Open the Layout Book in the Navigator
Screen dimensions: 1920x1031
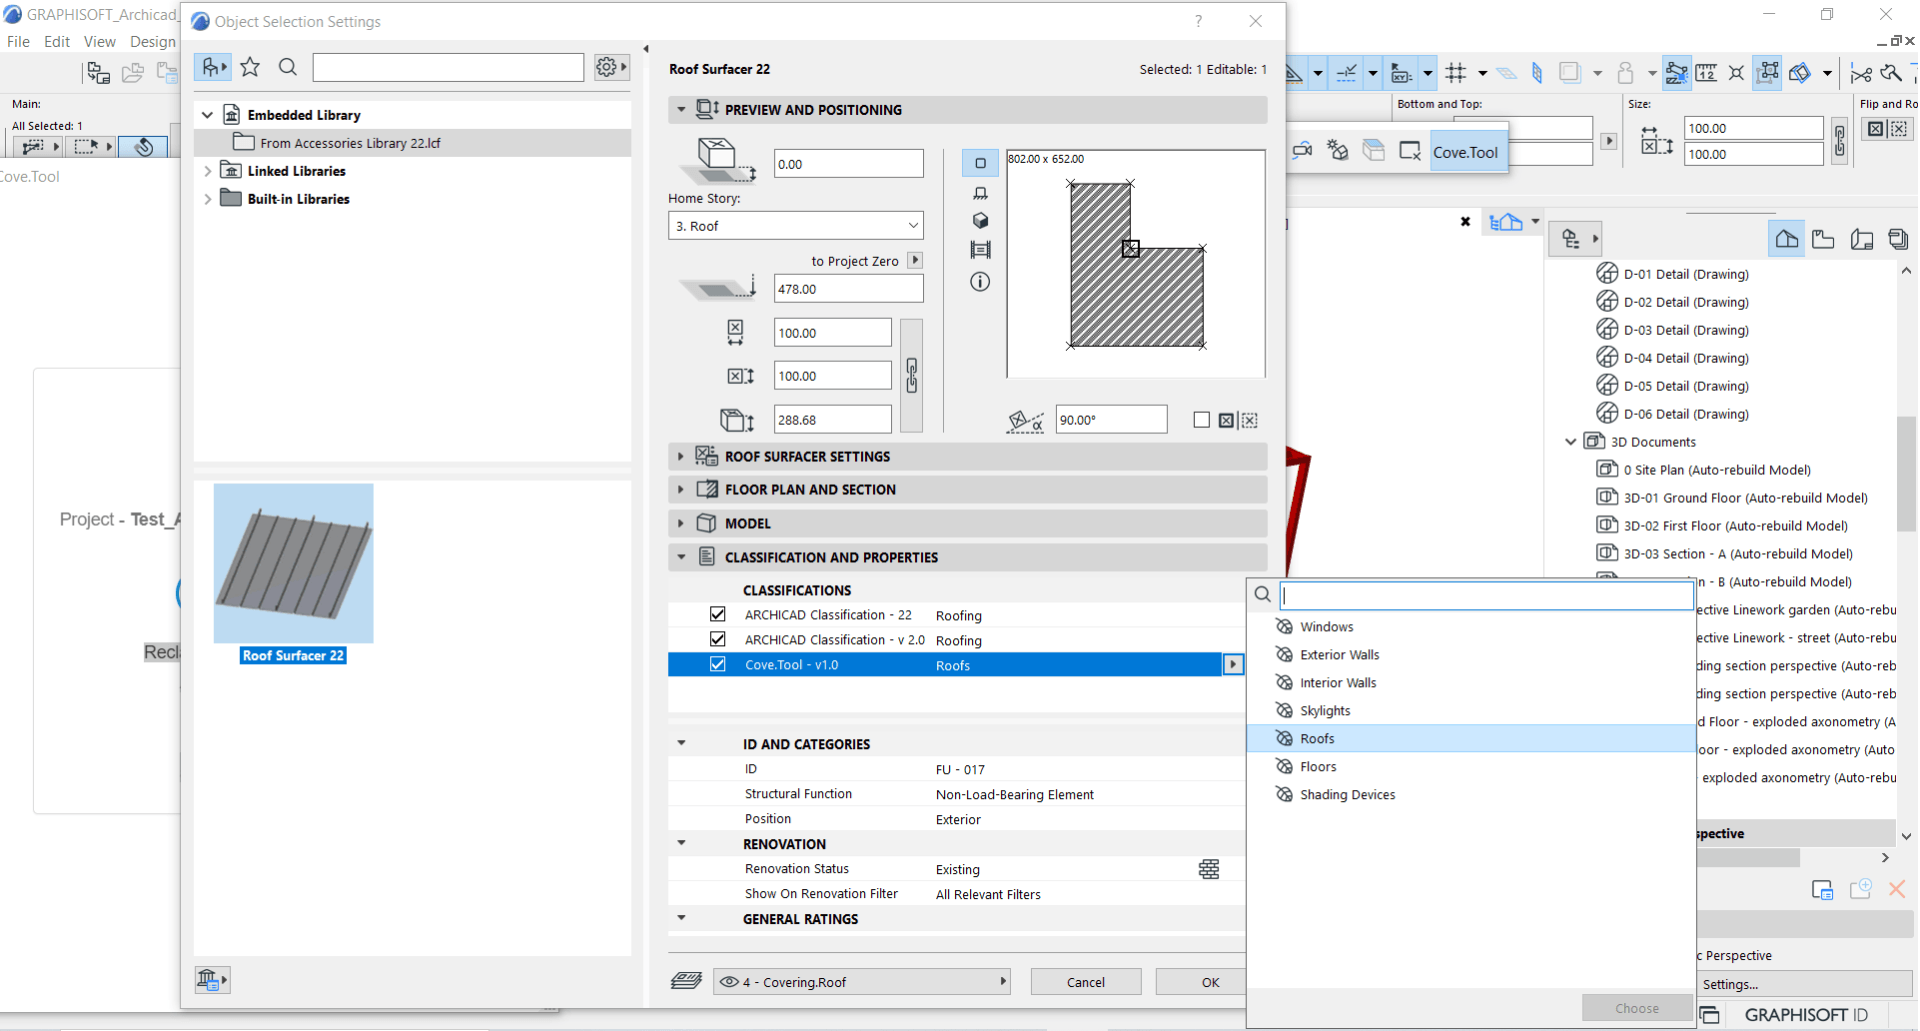coord(1861,239)
